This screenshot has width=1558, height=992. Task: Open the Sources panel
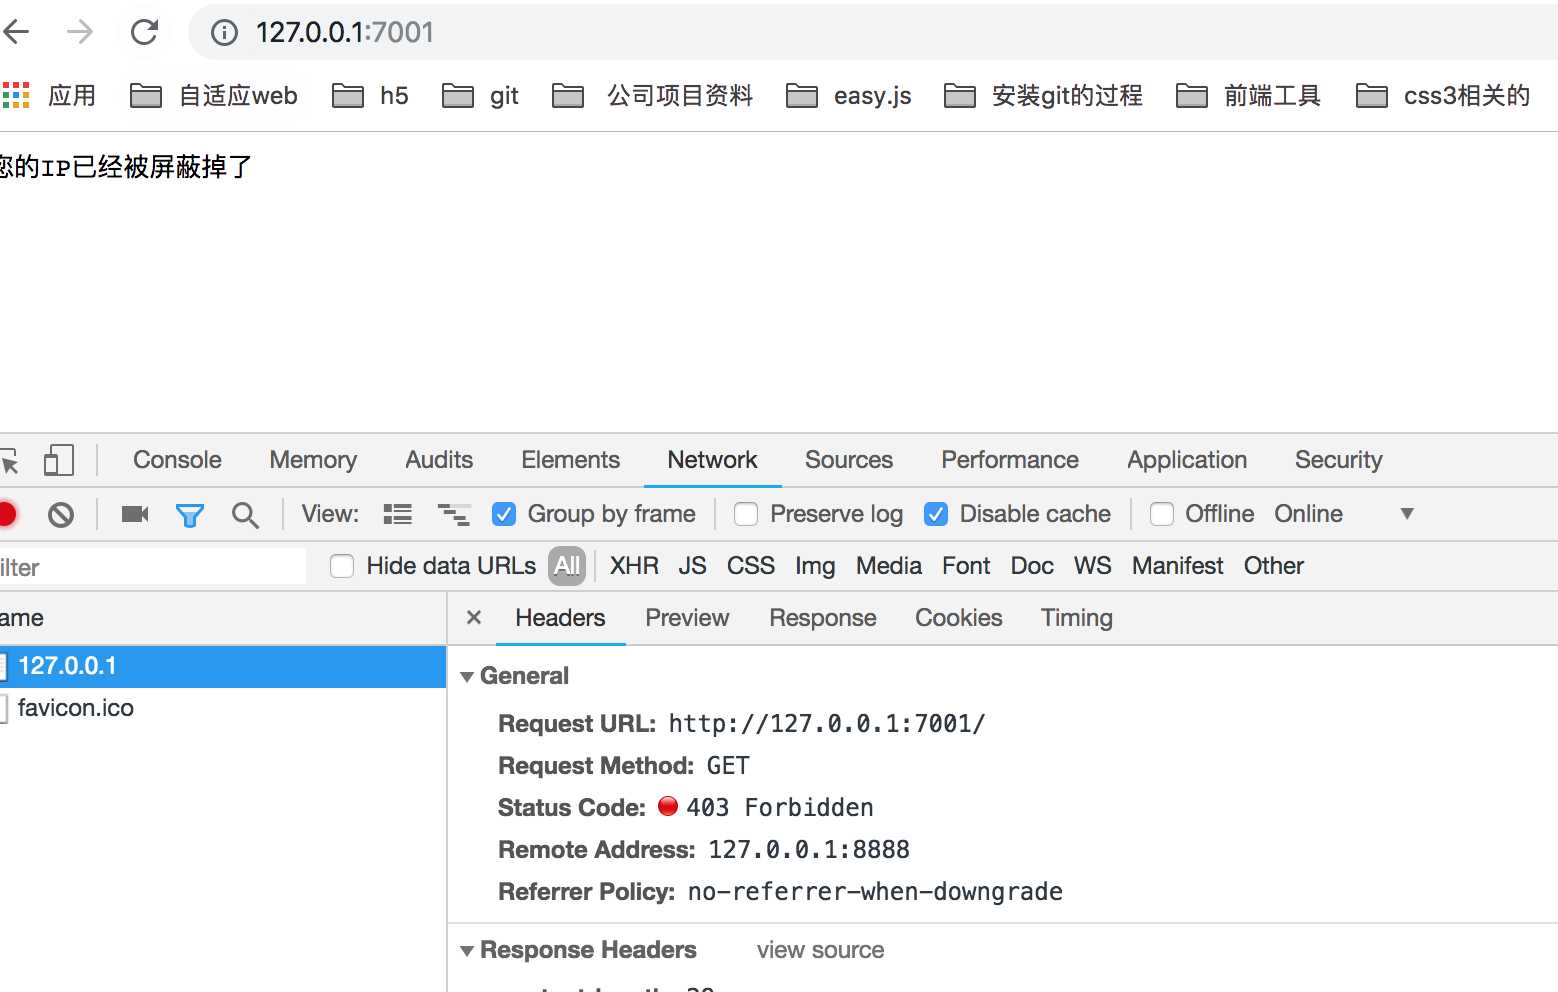[849, 460]
